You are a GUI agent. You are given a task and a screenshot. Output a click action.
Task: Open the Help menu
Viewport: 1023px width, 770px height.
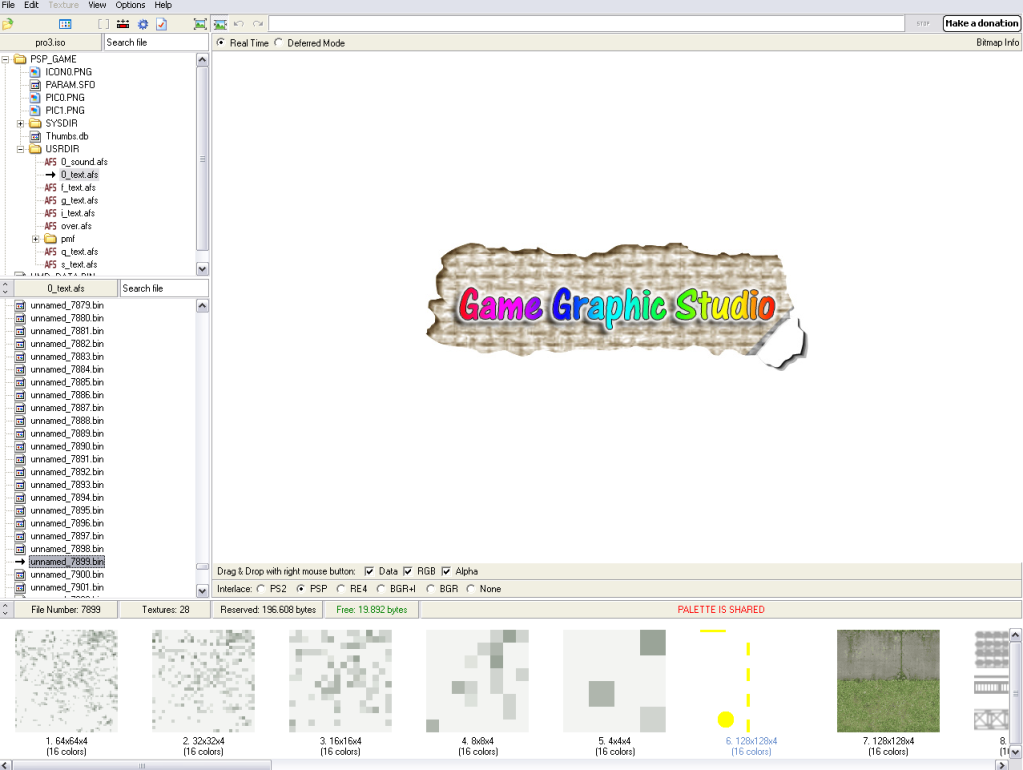pos(163,5)
